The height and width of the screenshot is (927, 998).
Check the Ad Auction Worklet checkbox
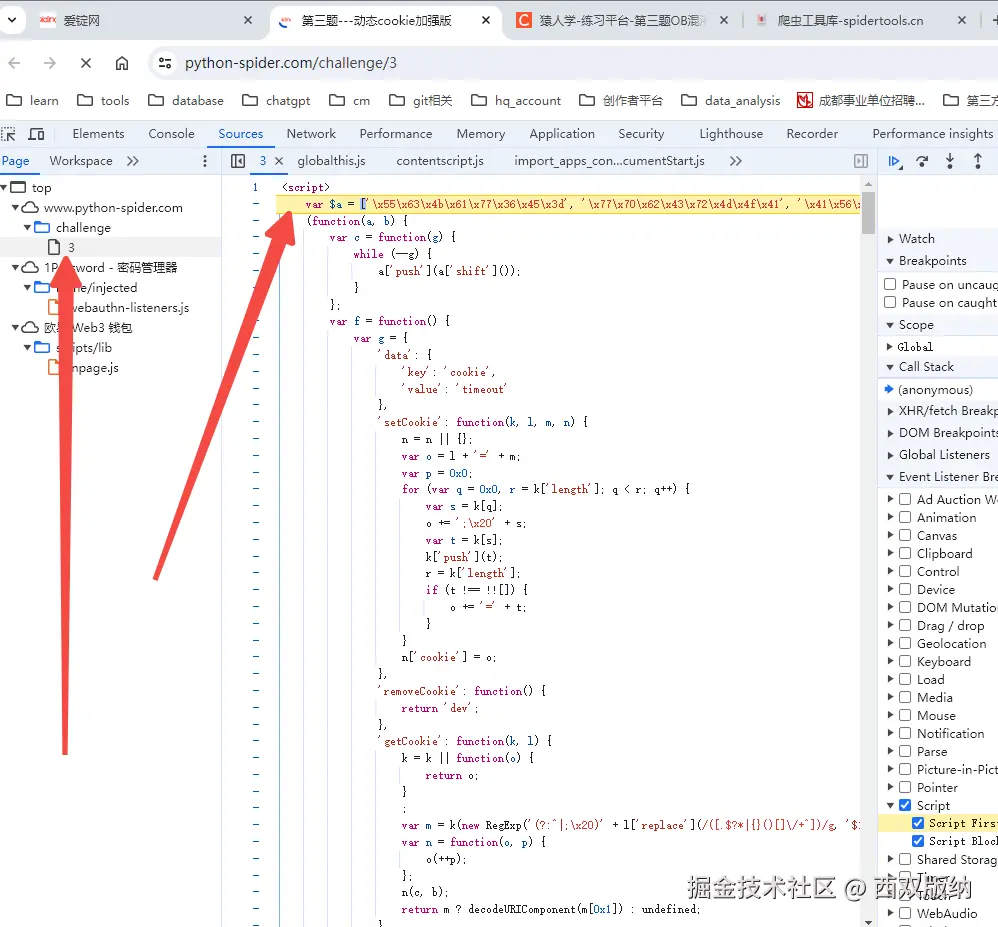coord(904,499)
